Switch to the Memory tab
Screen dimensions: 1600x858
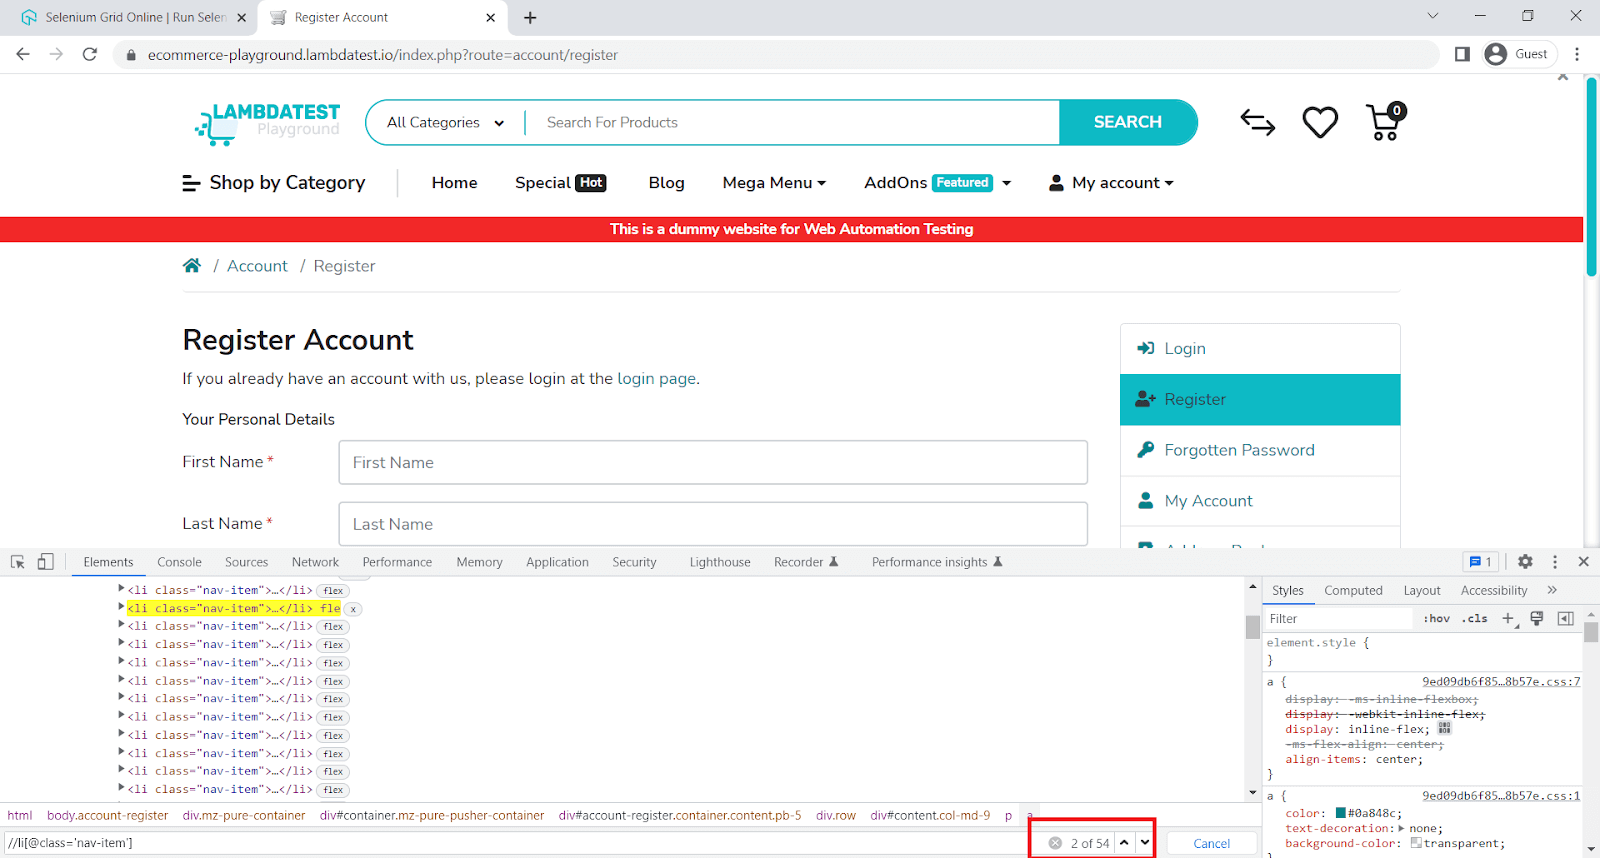(479, 562)
